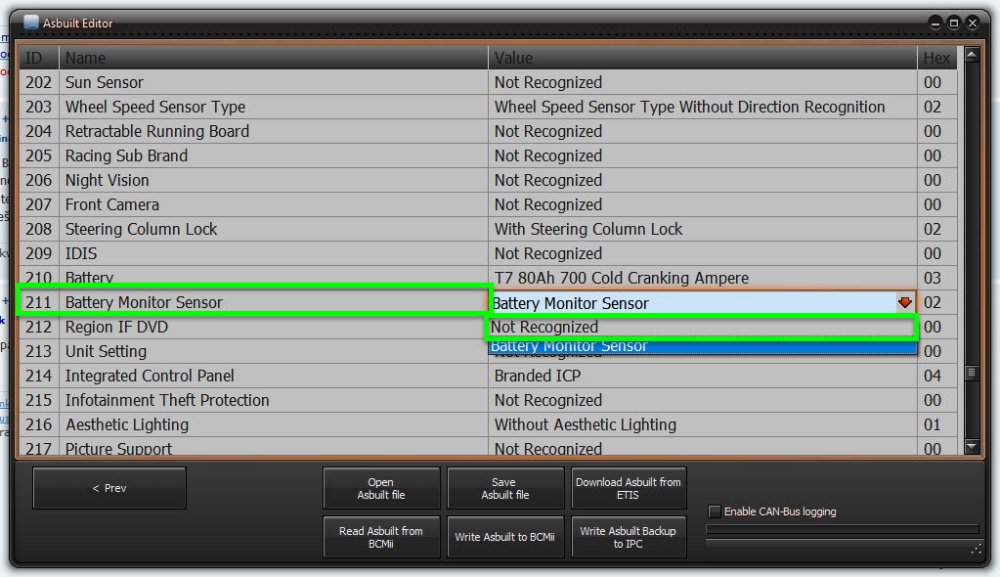Click Save Asbuilt file button
The height and width of the screenshot is (577, 1000).
tap(505, 488)
